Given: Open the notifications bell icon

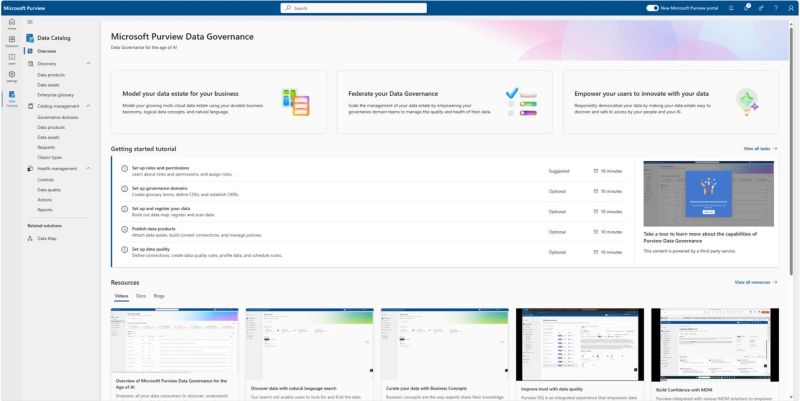Looking at the screenshot, I should point(731,8).
